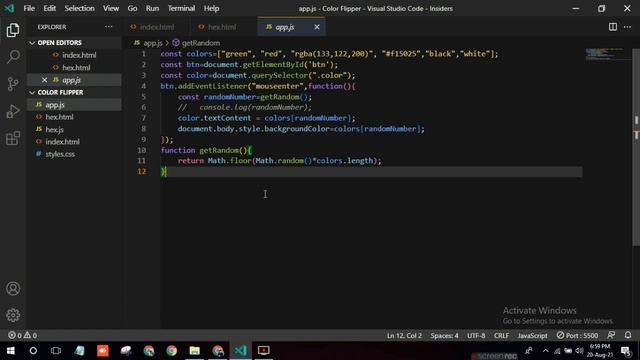Image resolution: width=640 pixels, height=360 pixels.
Task: Open Source Control view
Action: pos(13,84)
